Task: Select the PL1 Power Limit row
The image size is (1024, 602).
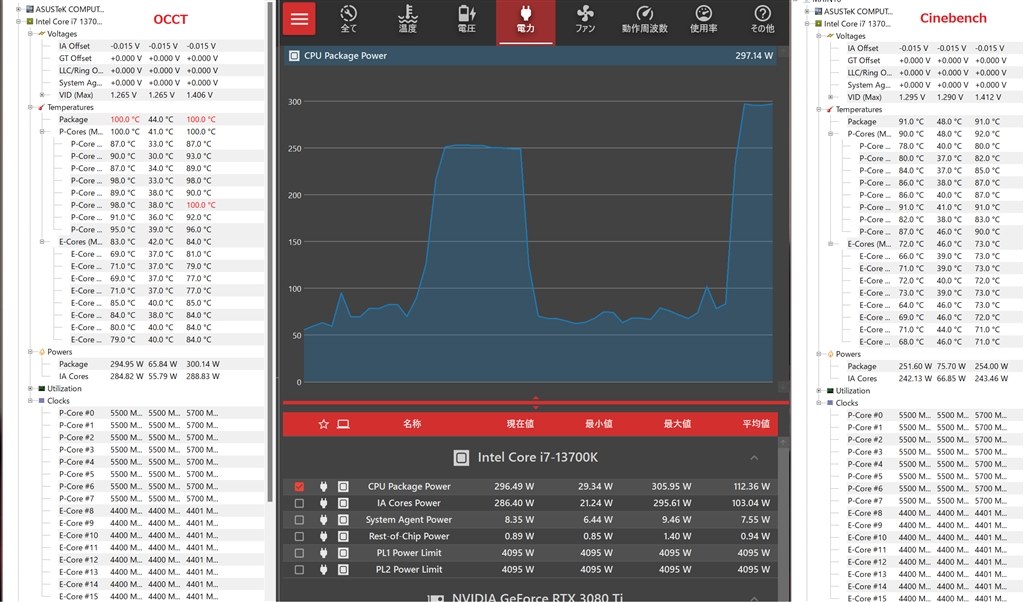Action: point(530,553)
